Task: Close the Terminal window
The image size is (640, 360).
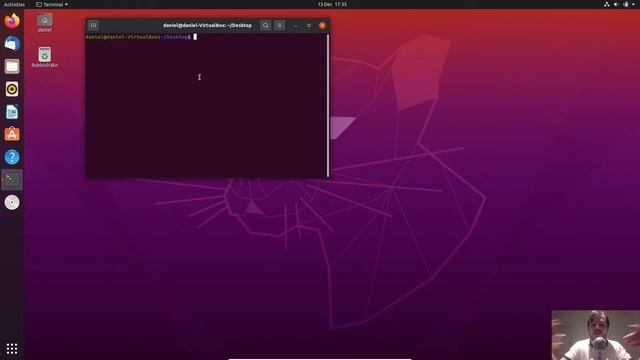Action: 322,25
